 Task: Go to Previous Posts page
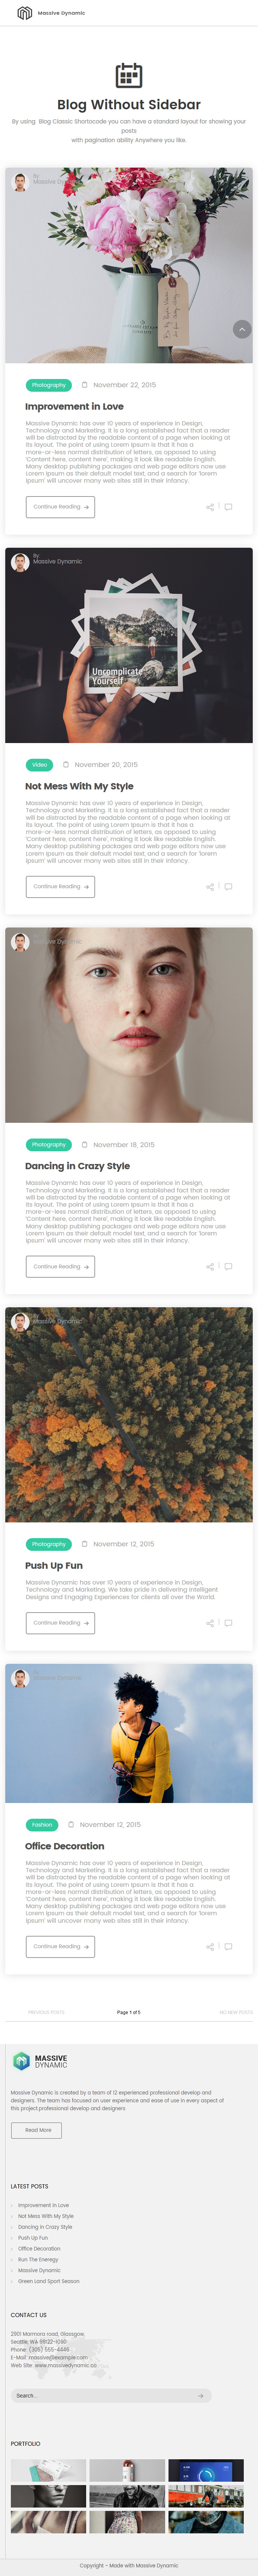(46, 2012)
